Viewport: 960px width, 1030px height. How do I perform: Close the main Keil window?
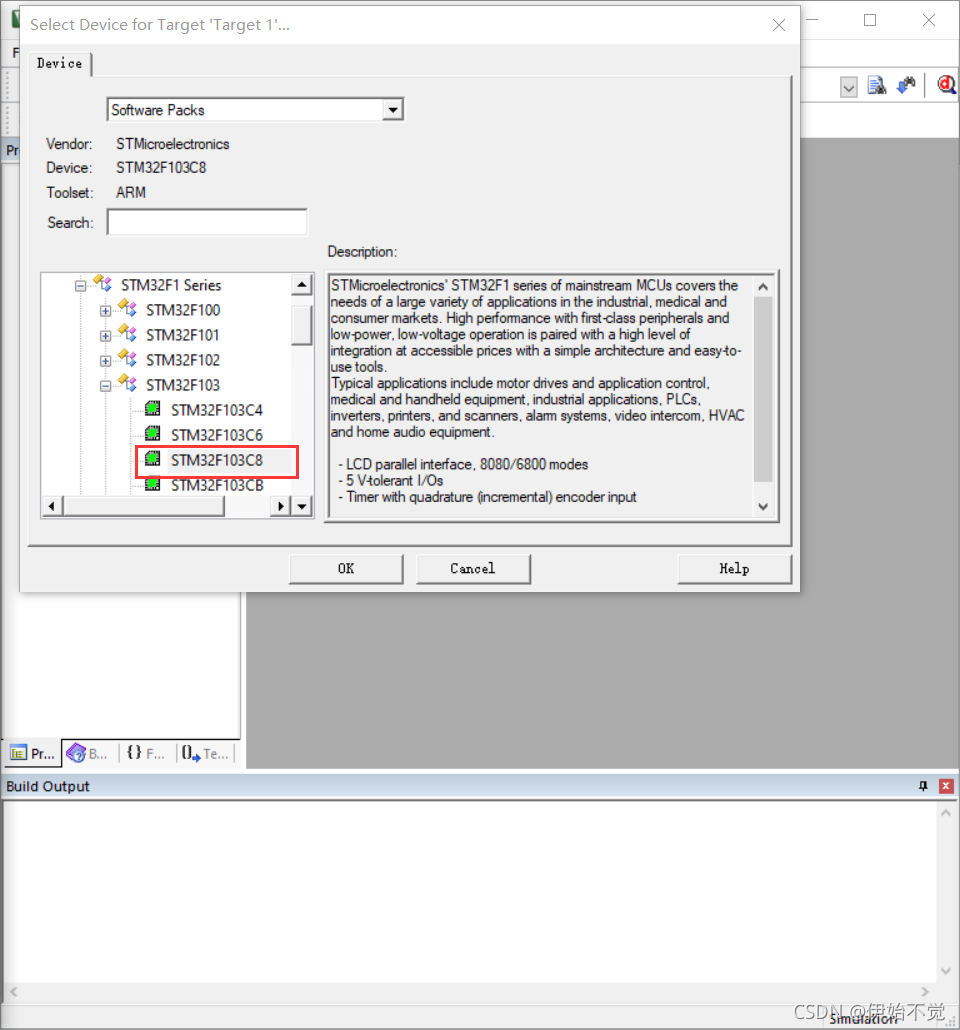coord(928,20)
